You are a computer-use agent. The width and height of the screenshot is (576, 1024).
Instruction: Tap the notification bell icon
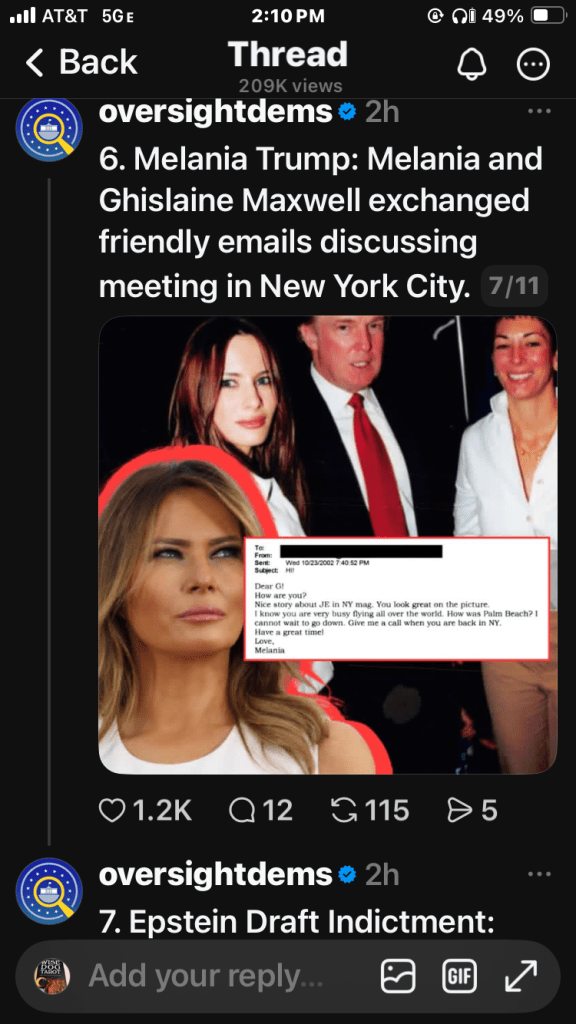pyautogui.click(x=472, y=64)
